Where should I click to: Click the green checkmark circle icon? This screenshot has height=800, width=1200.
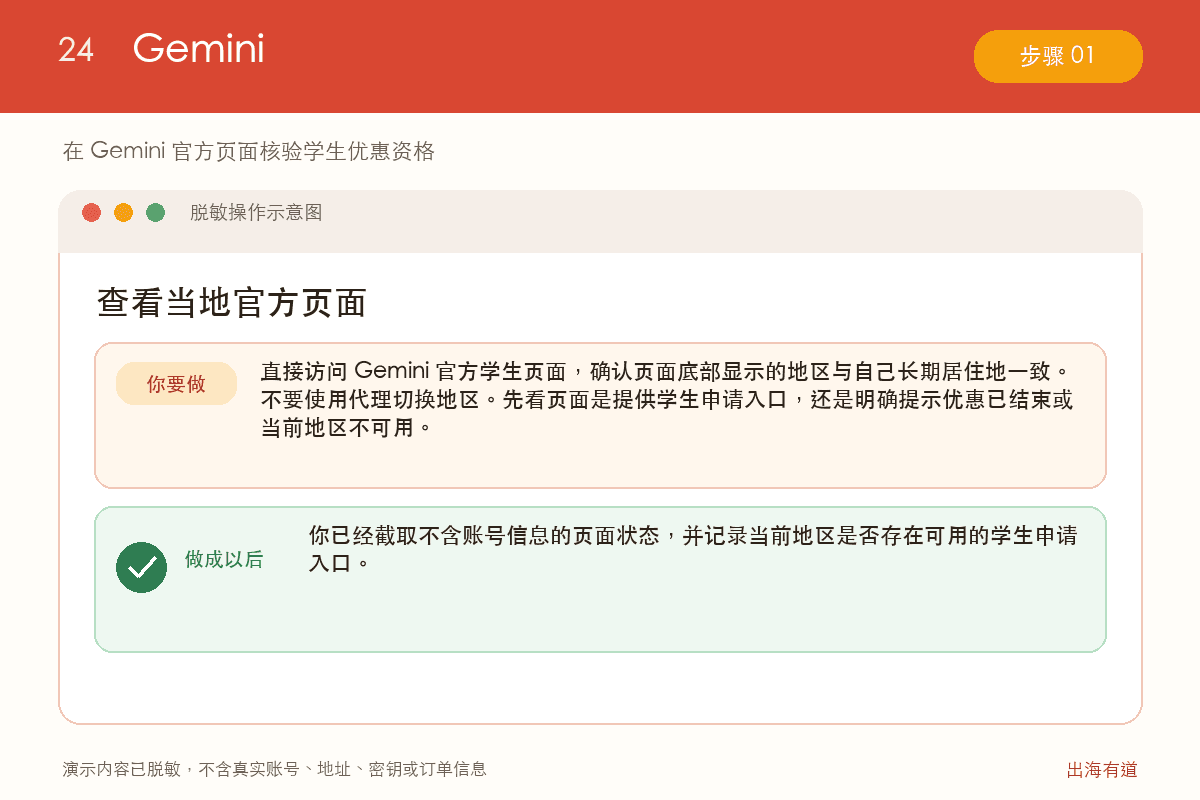tap(141, 568)
